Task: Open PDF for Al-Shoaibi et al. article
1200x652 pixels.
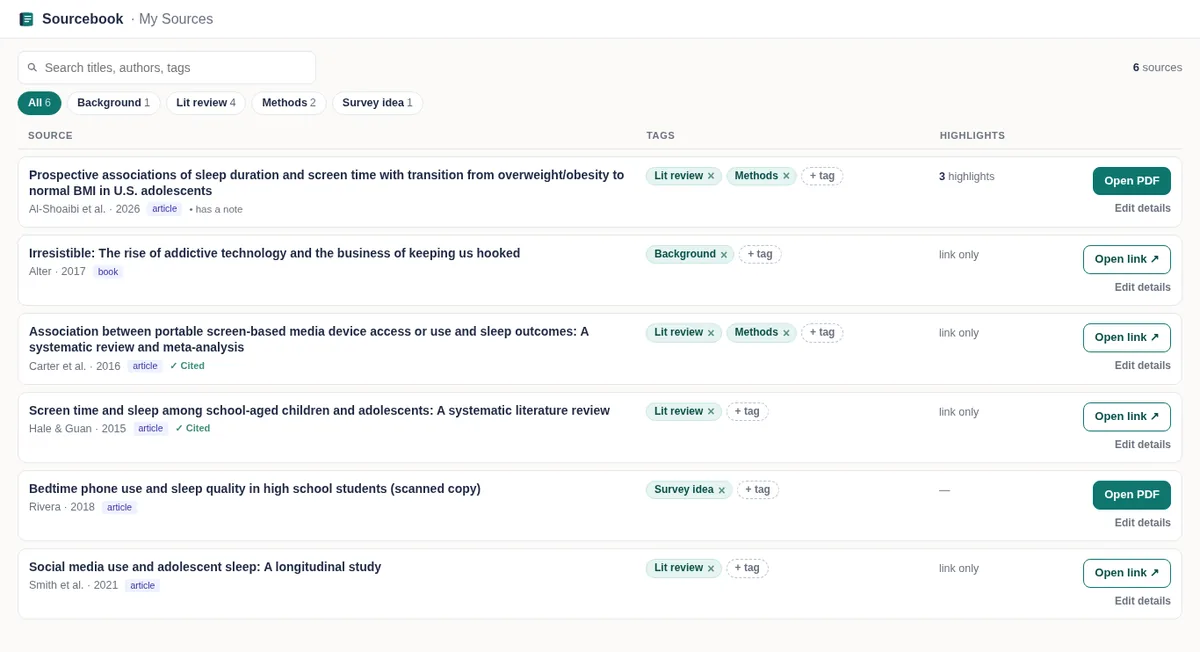Action: coord(1131,181)
